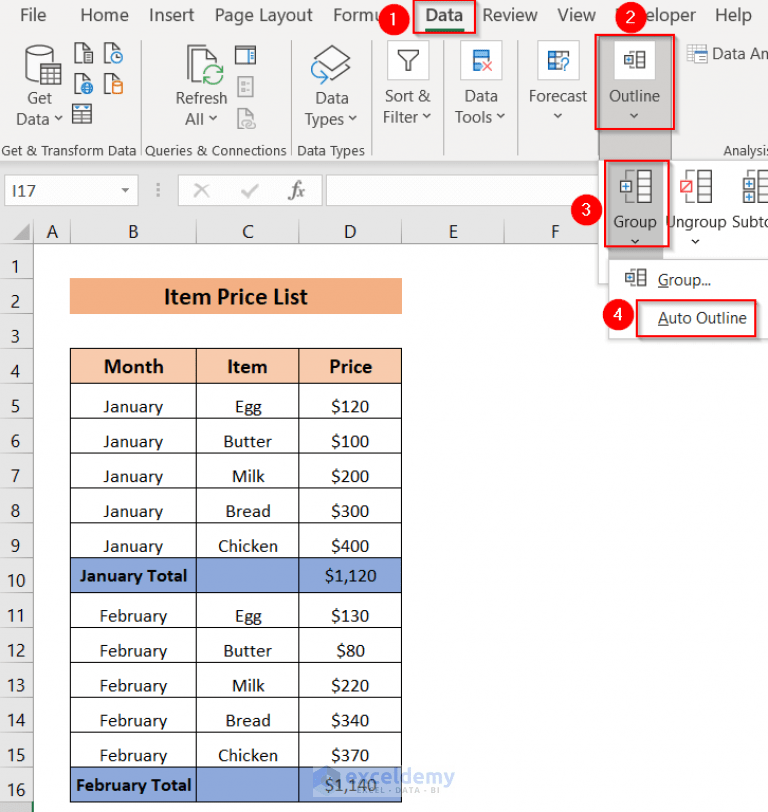Image resolution: width=768 pixels, height=812 pixels.
Task: Click the Item Price List title cell
Action: pos(236,296)
